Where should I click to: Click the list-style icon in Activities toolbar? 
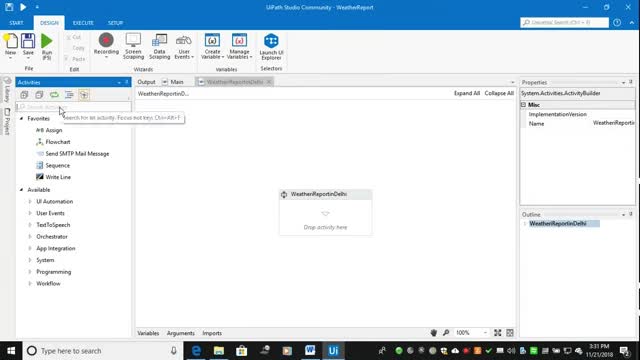tap(69, 95)
